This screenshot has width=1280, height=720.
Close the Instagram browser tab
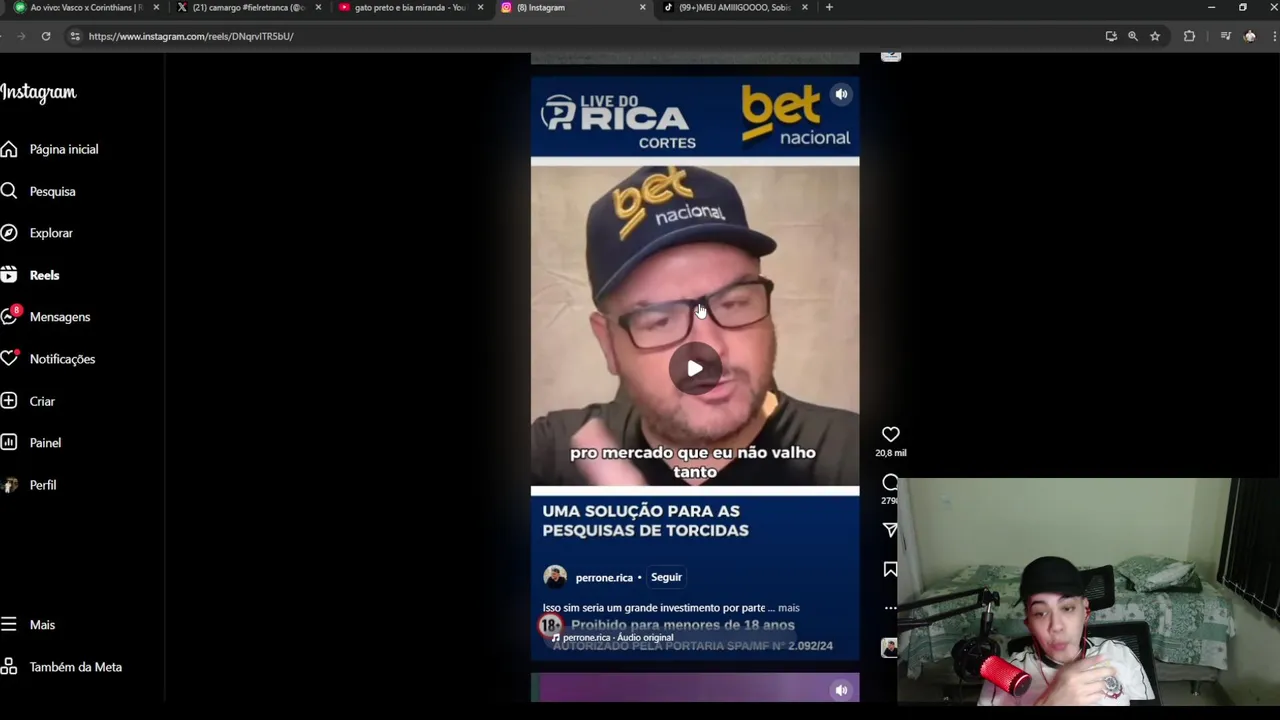642,7
